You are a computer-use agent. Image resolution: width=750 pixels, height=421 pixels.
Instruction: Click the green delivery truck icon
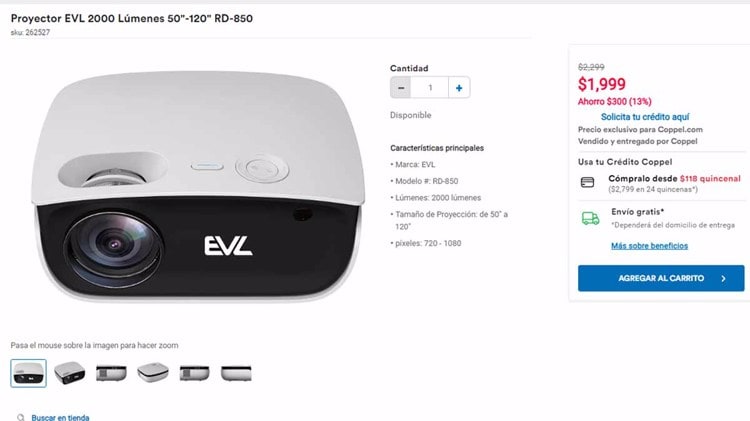pyautogui.click(x=590, y=218)
